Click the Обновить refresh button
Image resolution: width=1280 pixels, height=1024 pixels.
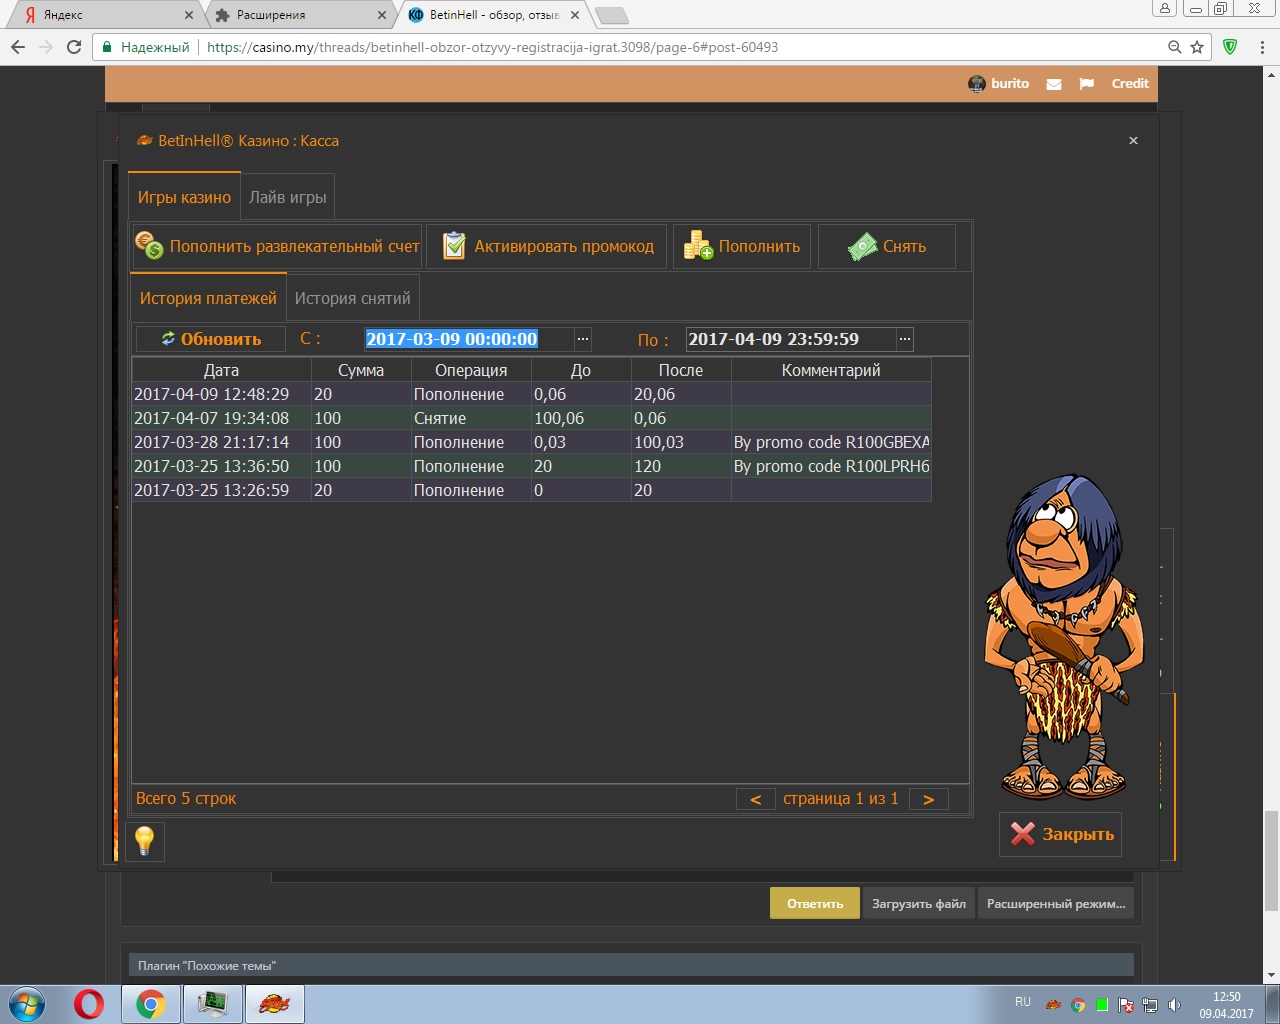pyautogui.click(x=211, y=339)
